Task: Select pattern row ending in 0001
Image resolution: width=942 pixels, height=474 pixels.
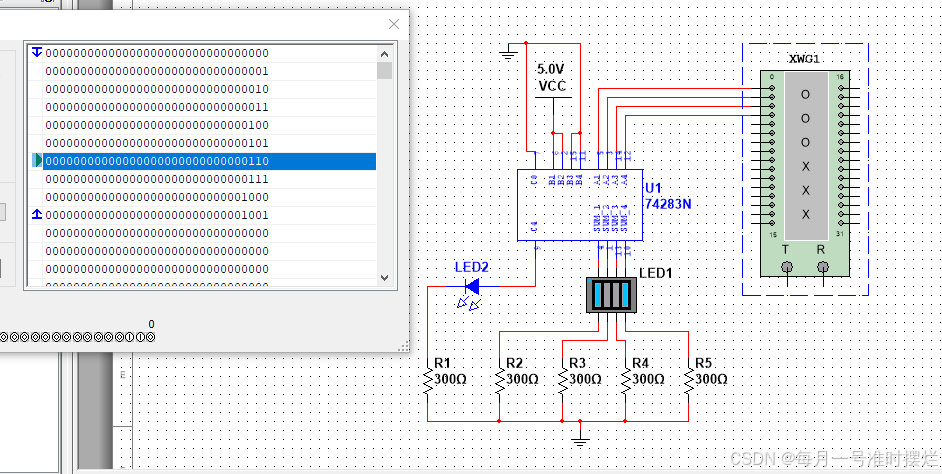Action: pos(210,71)
